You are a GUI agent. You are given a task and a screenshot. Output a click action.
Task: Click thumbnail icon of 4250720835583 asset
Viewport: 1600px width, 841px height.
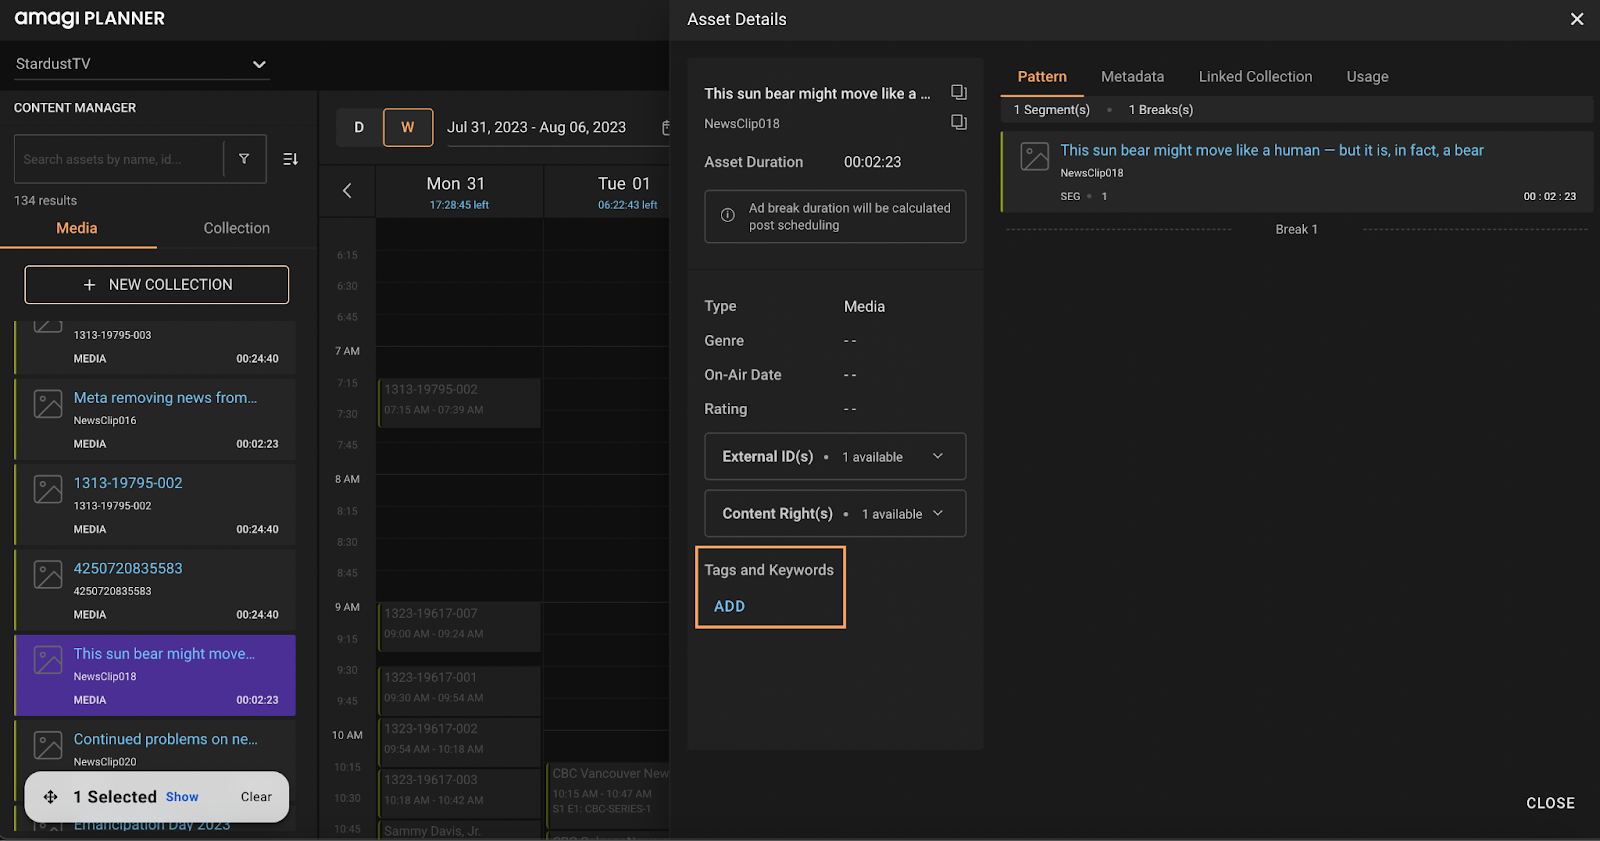(x=48, y=574)
